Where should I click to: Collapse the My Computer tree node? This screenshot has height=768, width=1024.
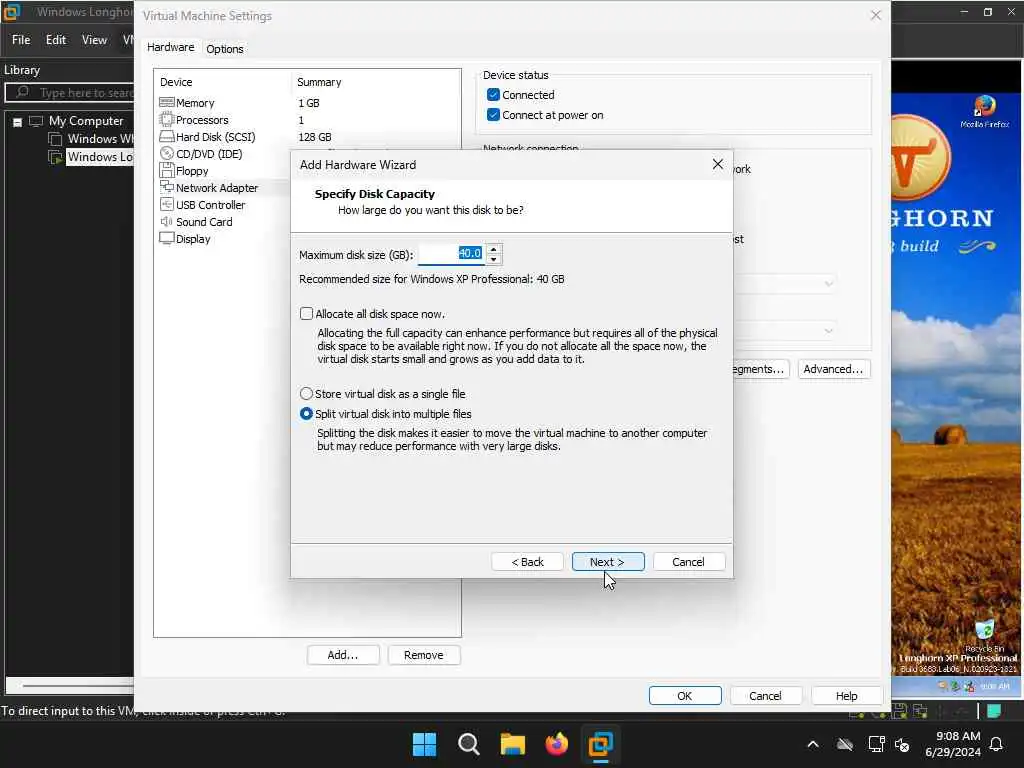tap(18, 122)
